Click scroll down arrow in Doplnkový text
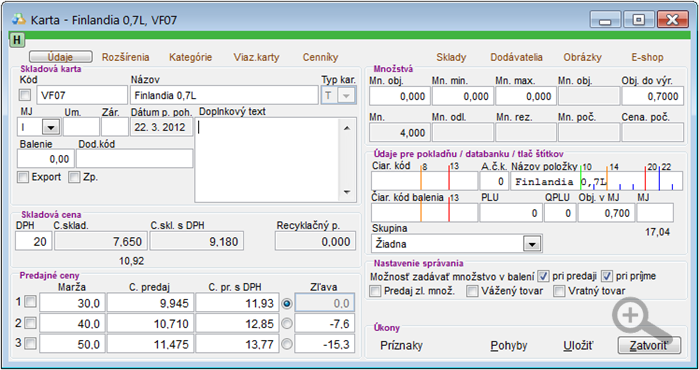 coord(347,192)
